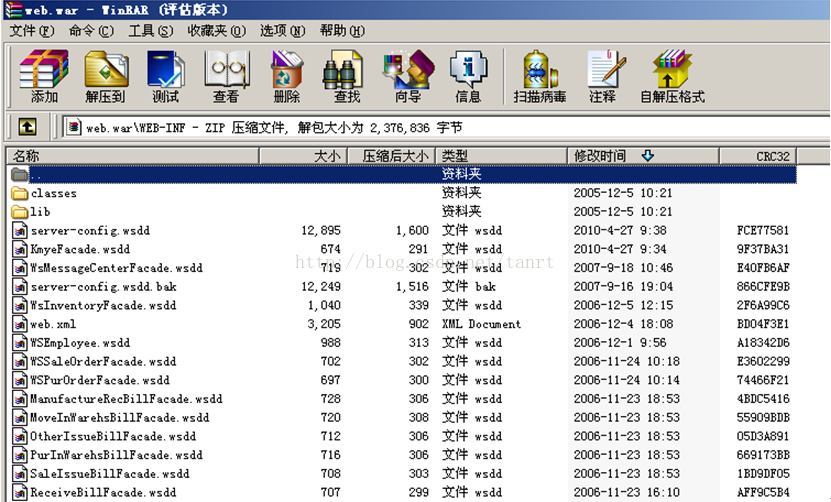Sort by 修改时间 column header

(x=643, y=156)
